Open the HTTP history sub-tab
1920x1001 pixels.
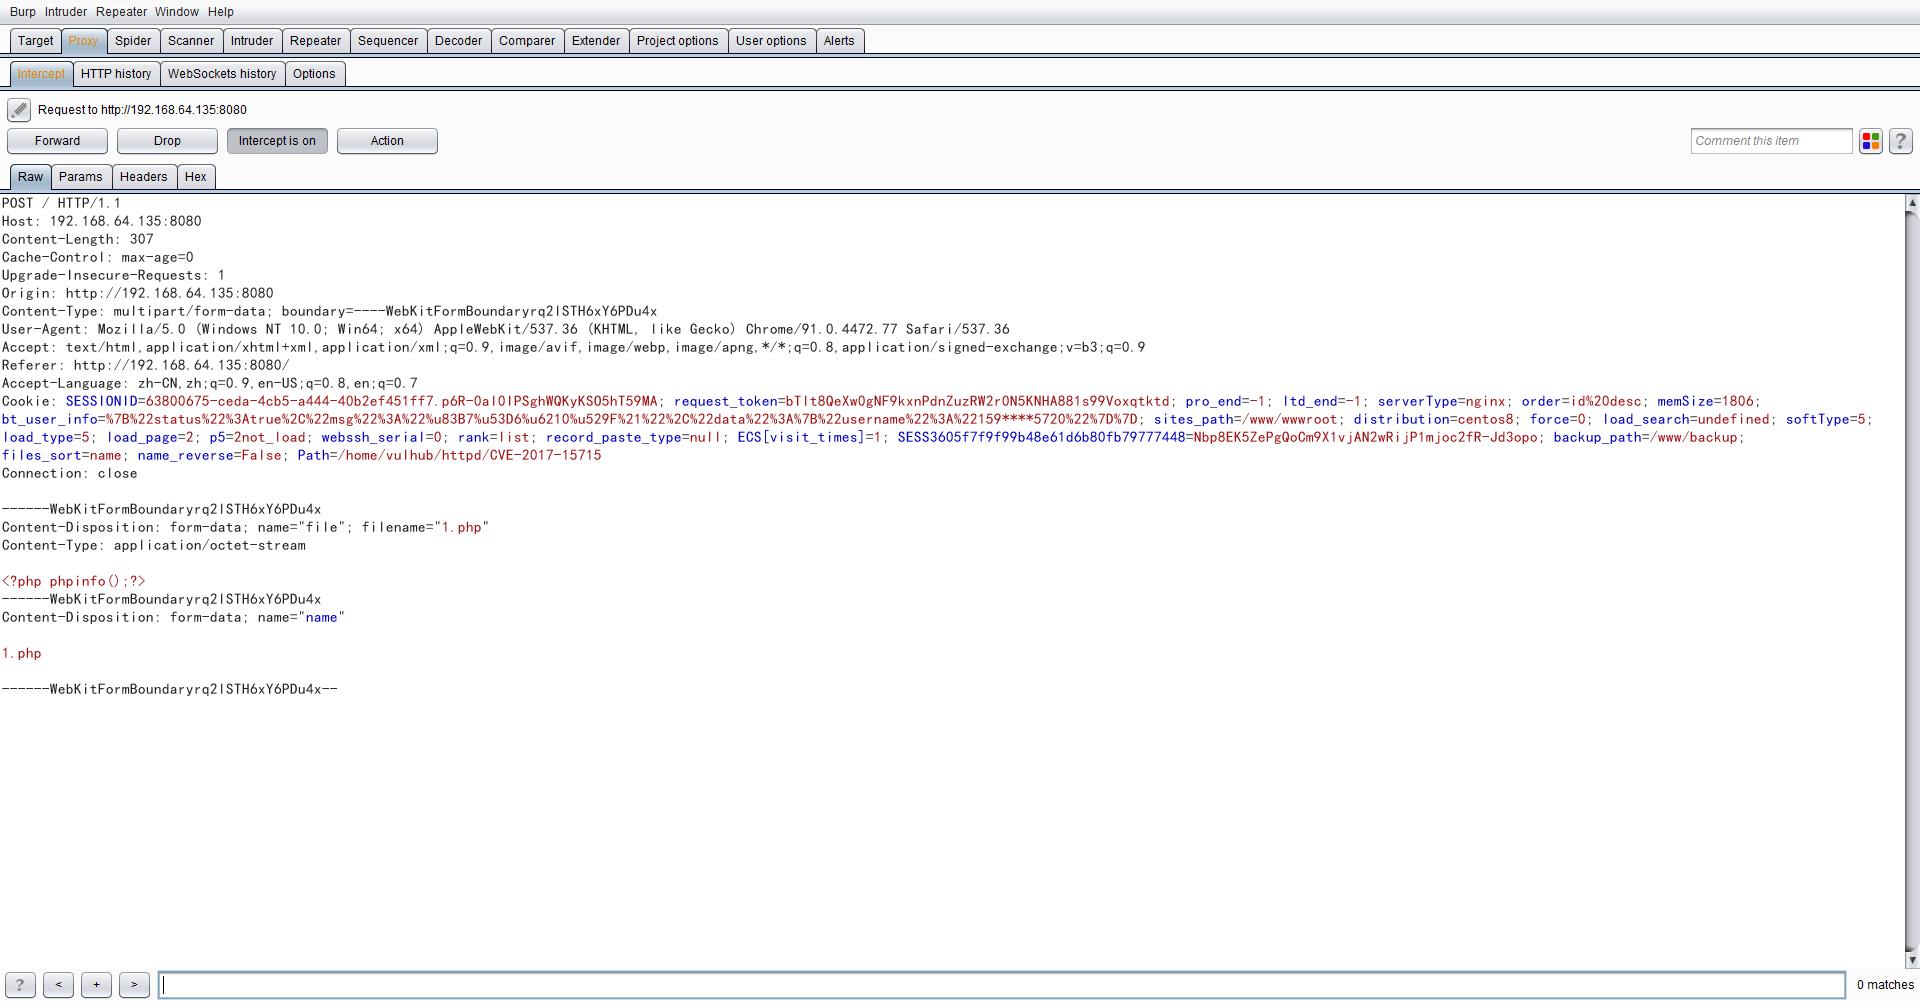point(116,74)
